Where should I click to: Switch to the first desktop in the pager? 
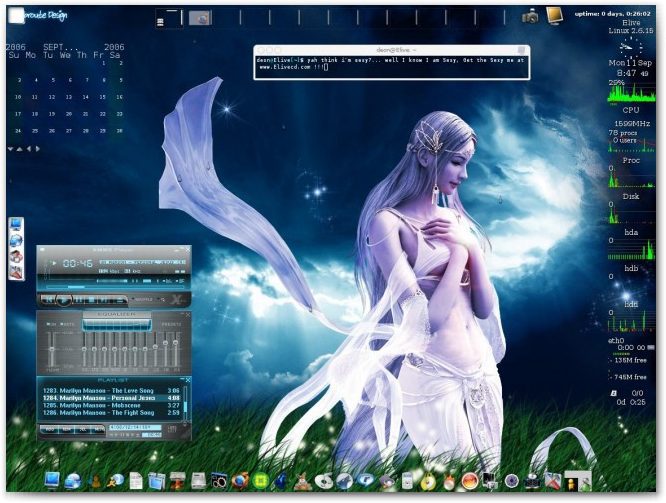tap(169, 18)
